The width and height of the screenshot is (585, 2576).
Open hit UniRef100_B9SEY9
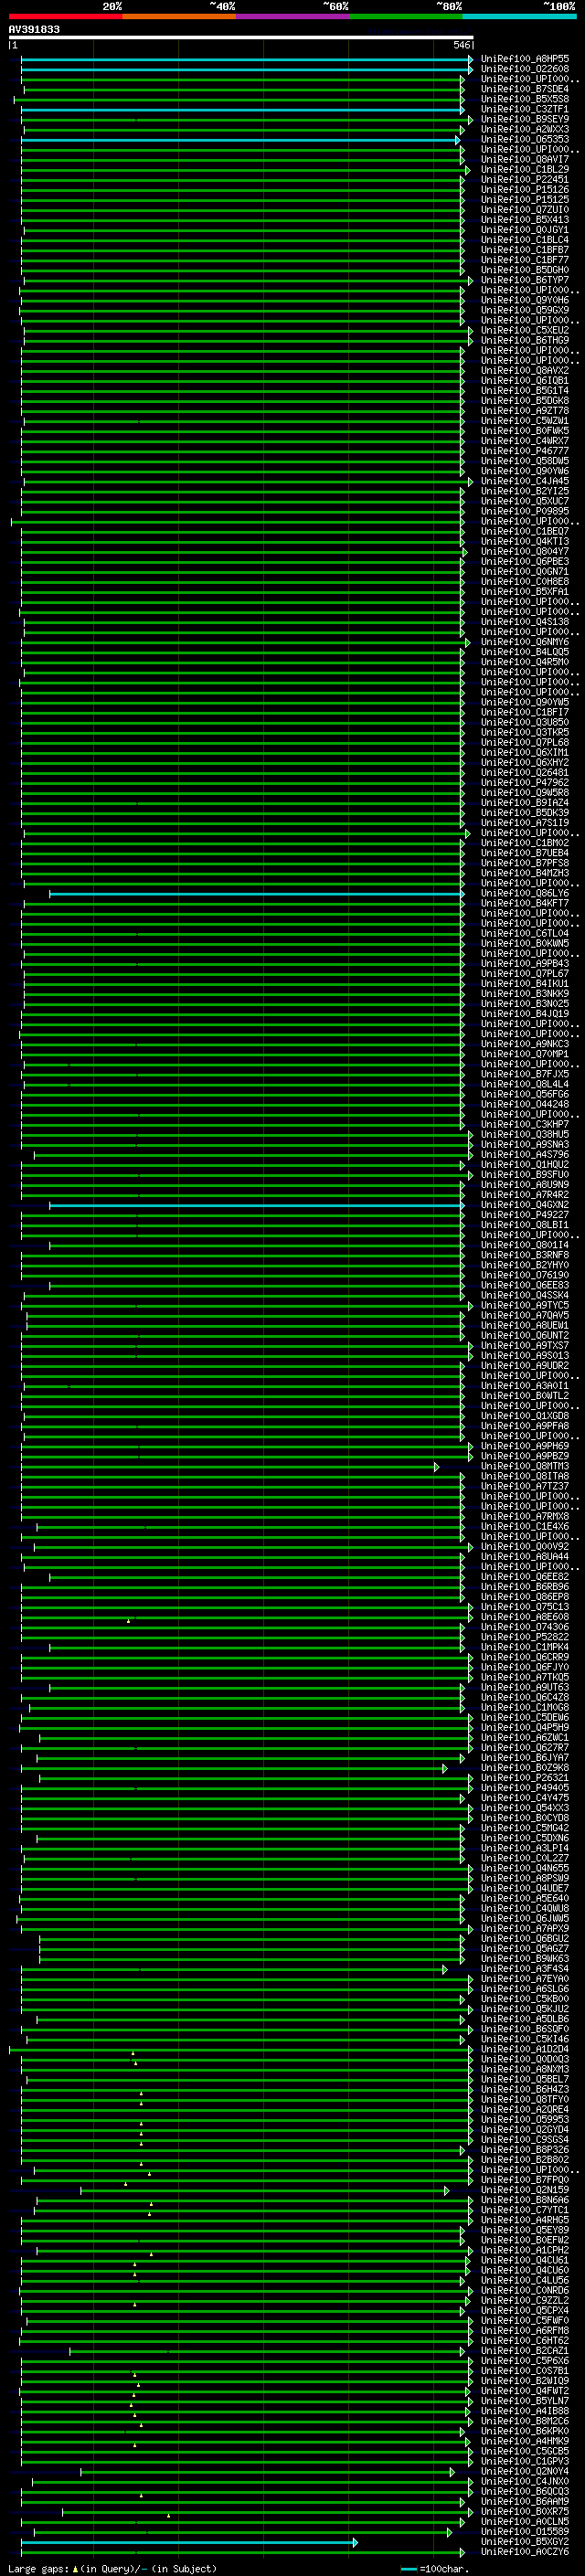(x=525, y=119)
